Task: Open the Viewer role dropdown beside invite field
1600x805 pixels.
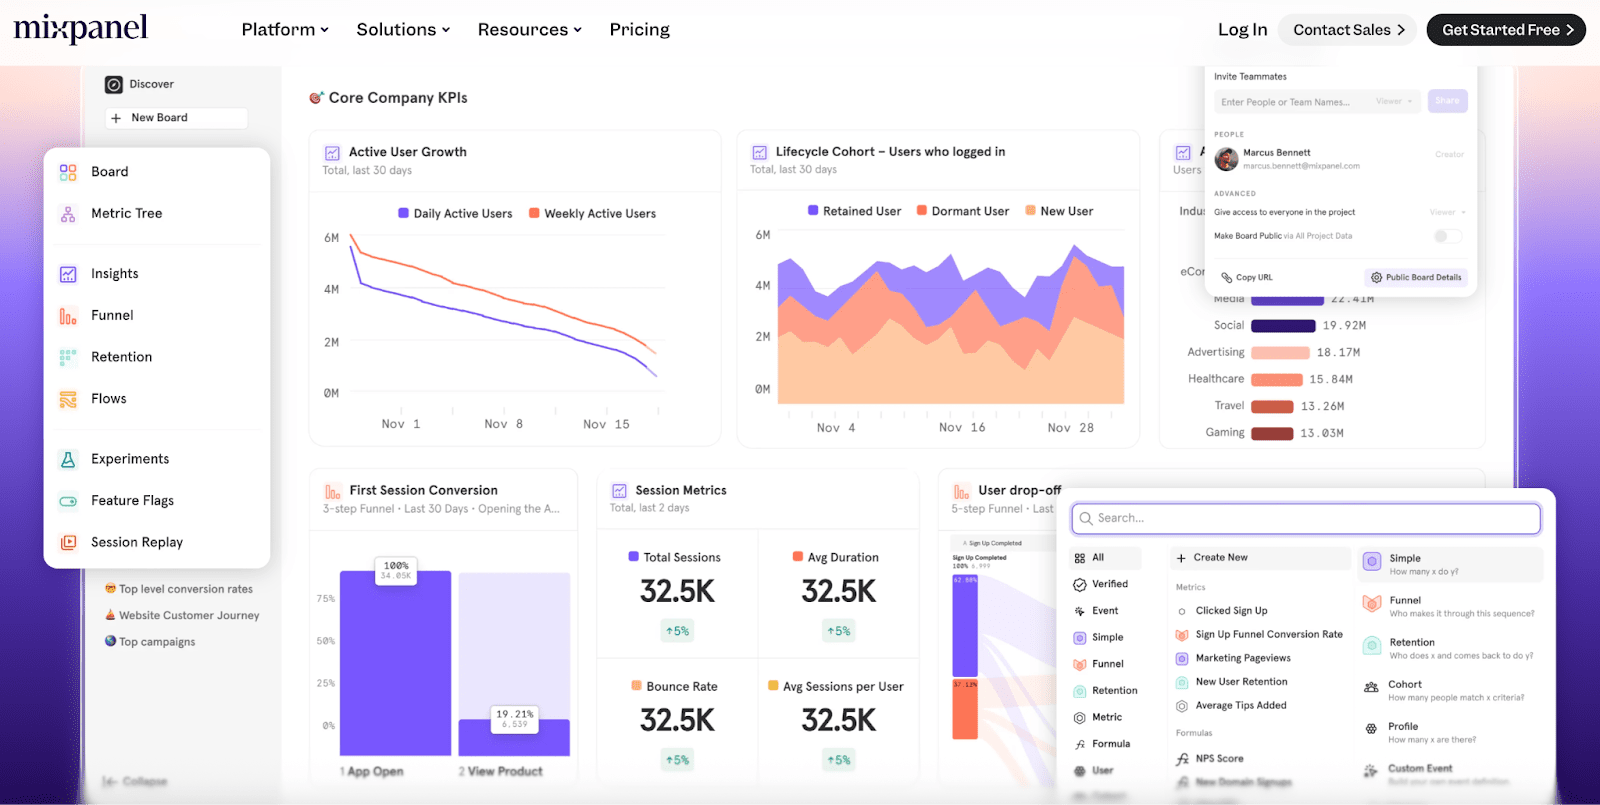Action: pos(1394,101)
